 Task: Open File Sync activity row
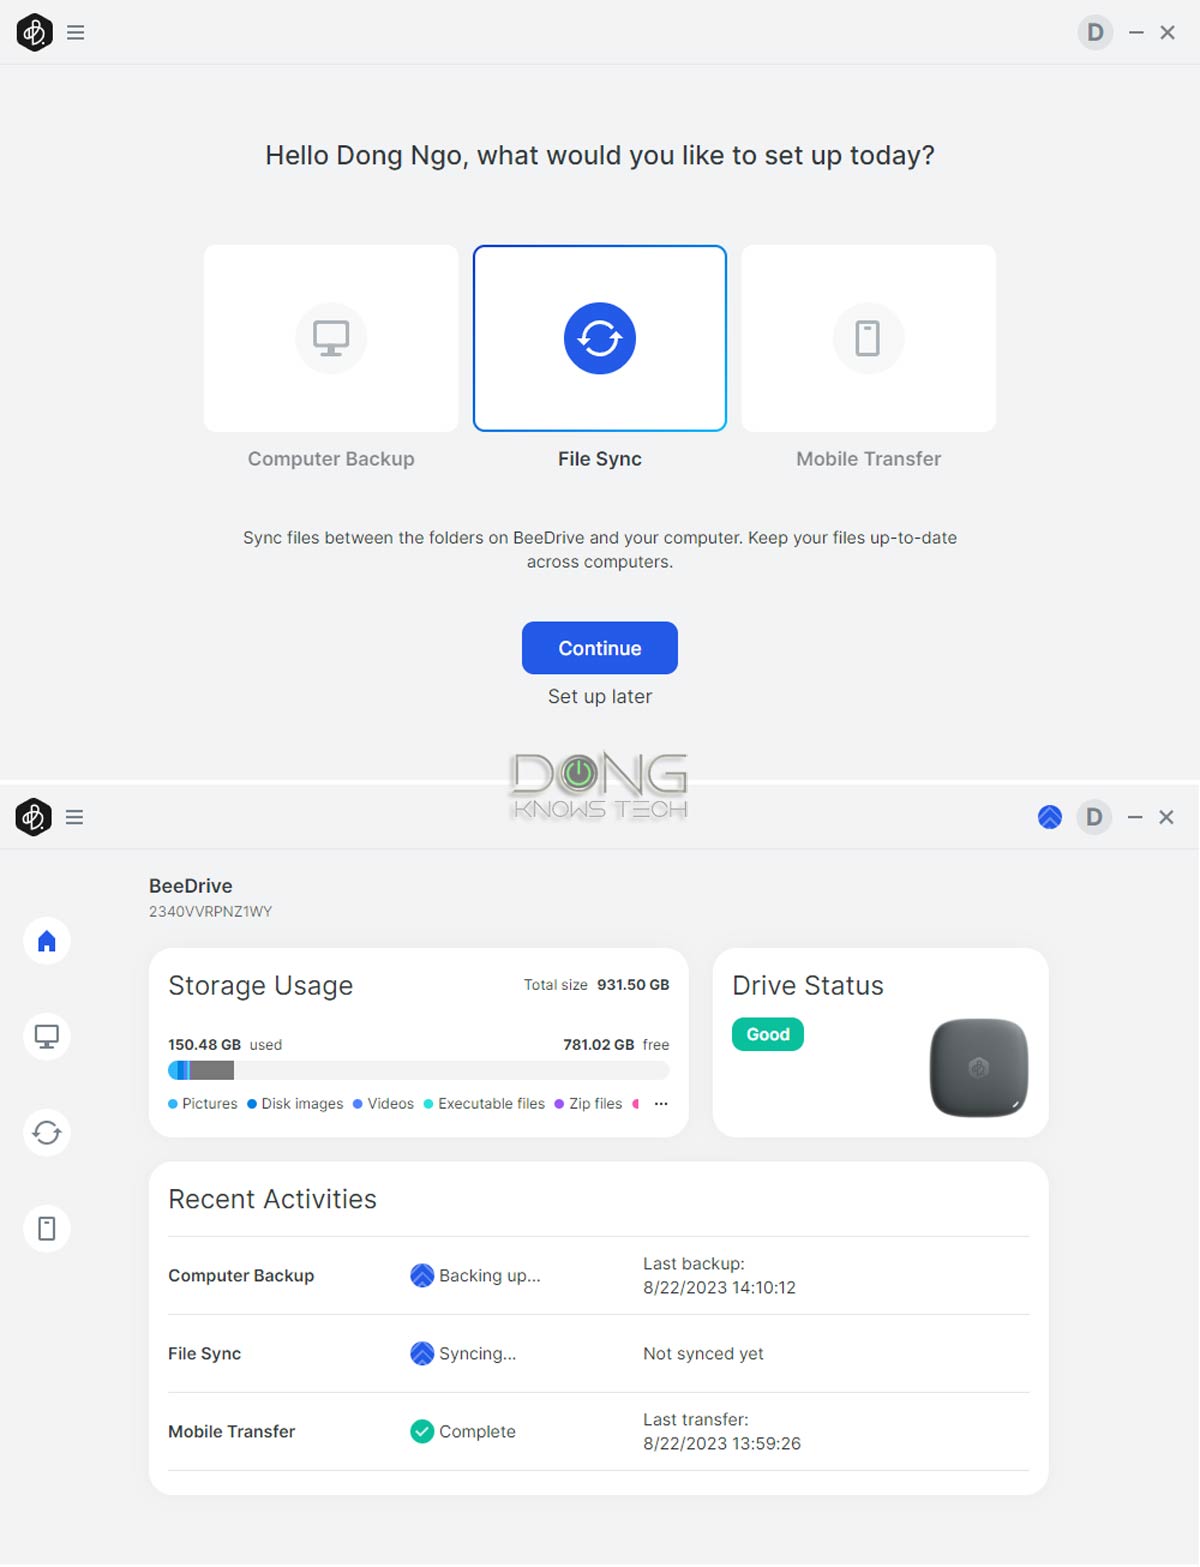[598, 1354]
